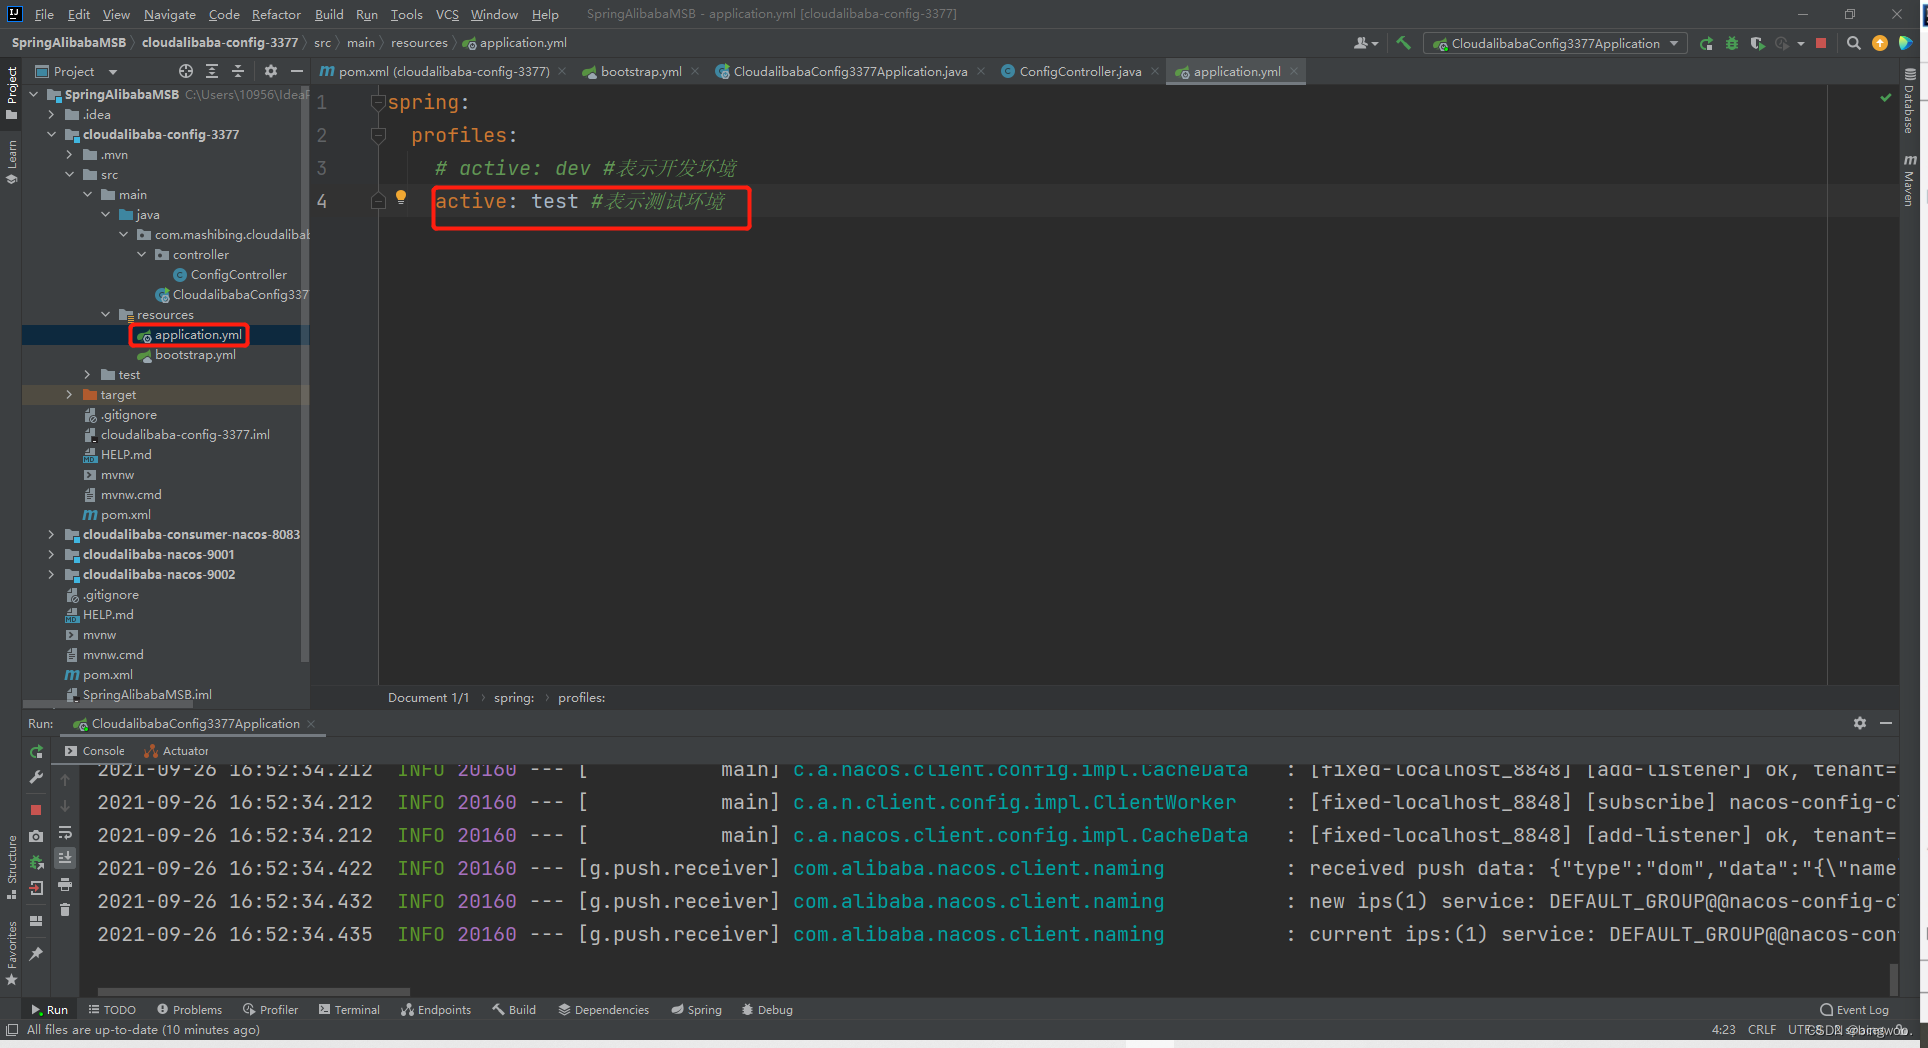This screenshot has width=1928, height=1048.
Task: Open the Refactor menu
Action: (276, 14)
